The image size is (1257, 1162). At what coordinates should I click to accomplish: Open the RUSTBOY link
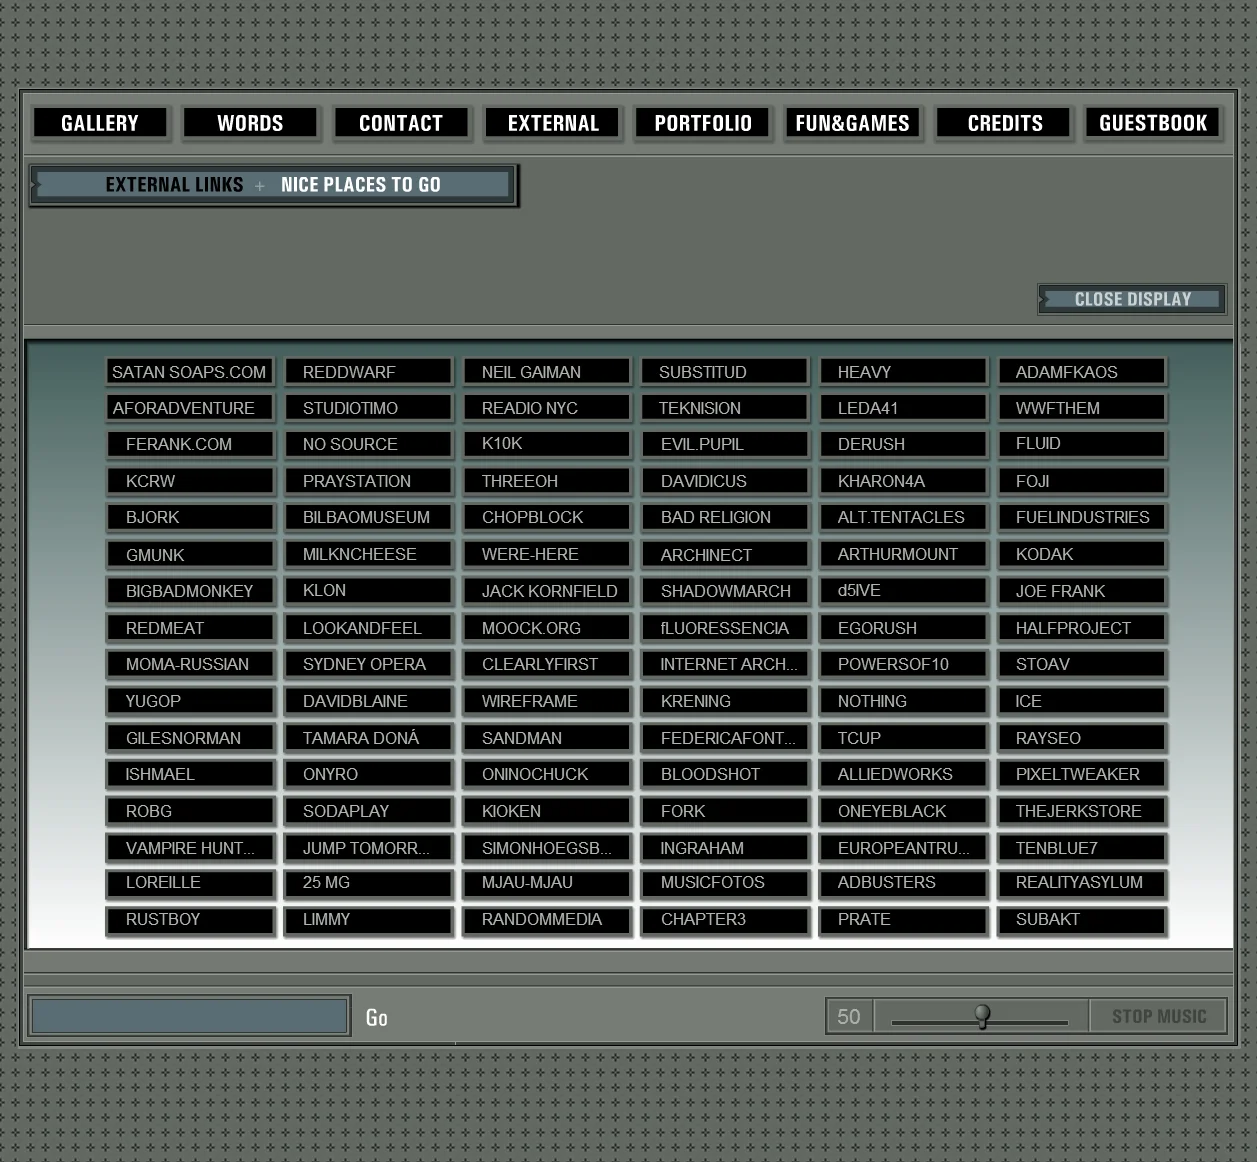(x=190, y=920)
